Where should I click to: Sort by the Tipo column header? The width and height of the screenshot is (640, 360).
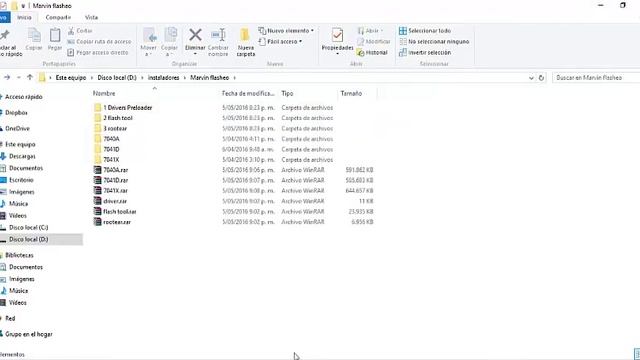pyautogui.click(x=287, y=93)
